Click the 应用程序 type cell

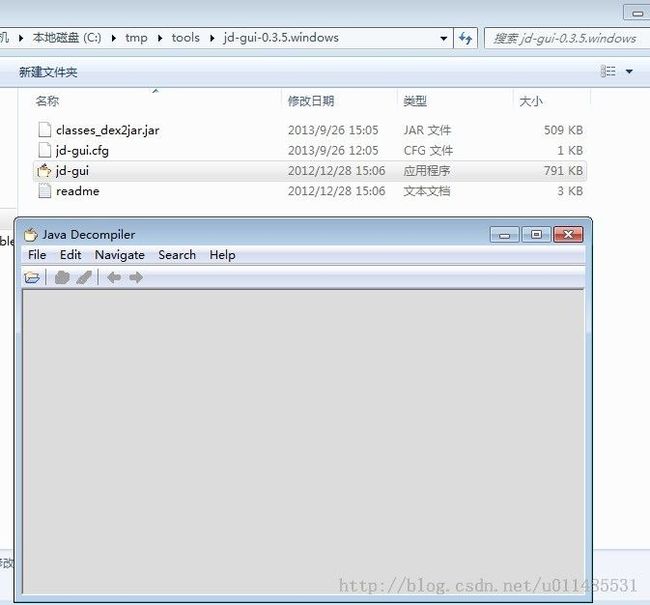coord(427,171)
